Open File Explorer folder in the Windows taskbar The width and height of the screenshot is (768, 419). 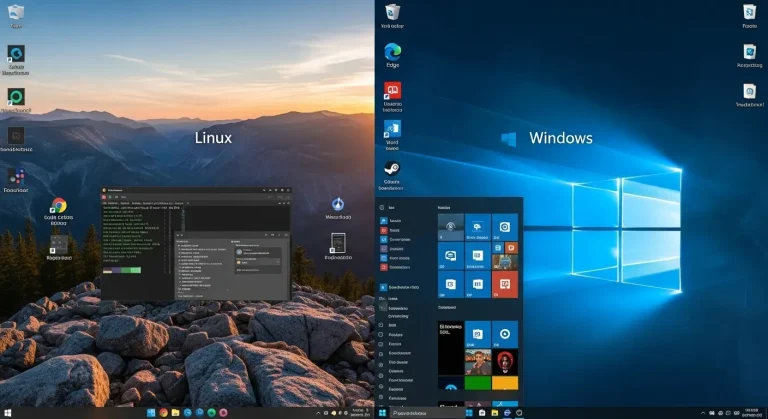[495, 413]
